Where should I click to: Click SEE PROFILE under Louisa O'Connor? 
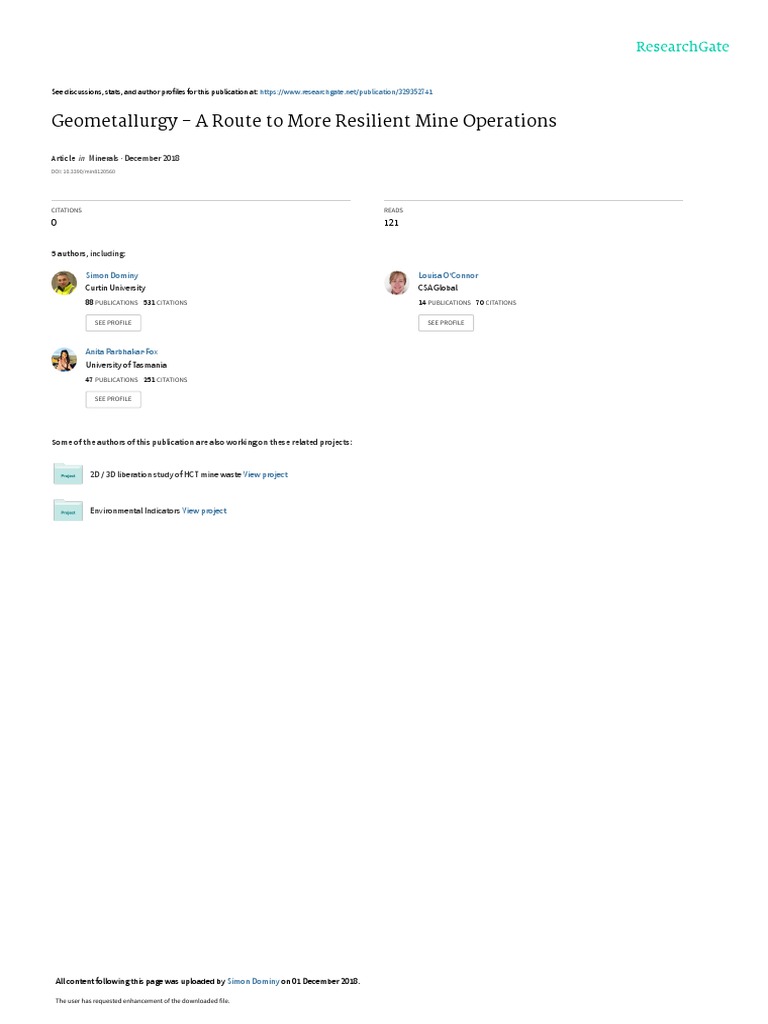coord(446,323)
